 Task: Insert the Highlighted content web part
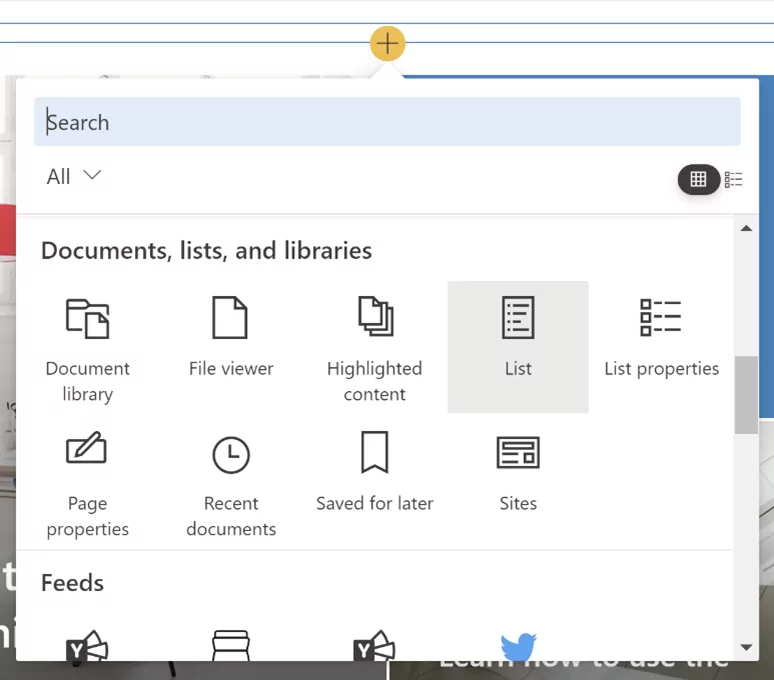(x=374, y=347)
